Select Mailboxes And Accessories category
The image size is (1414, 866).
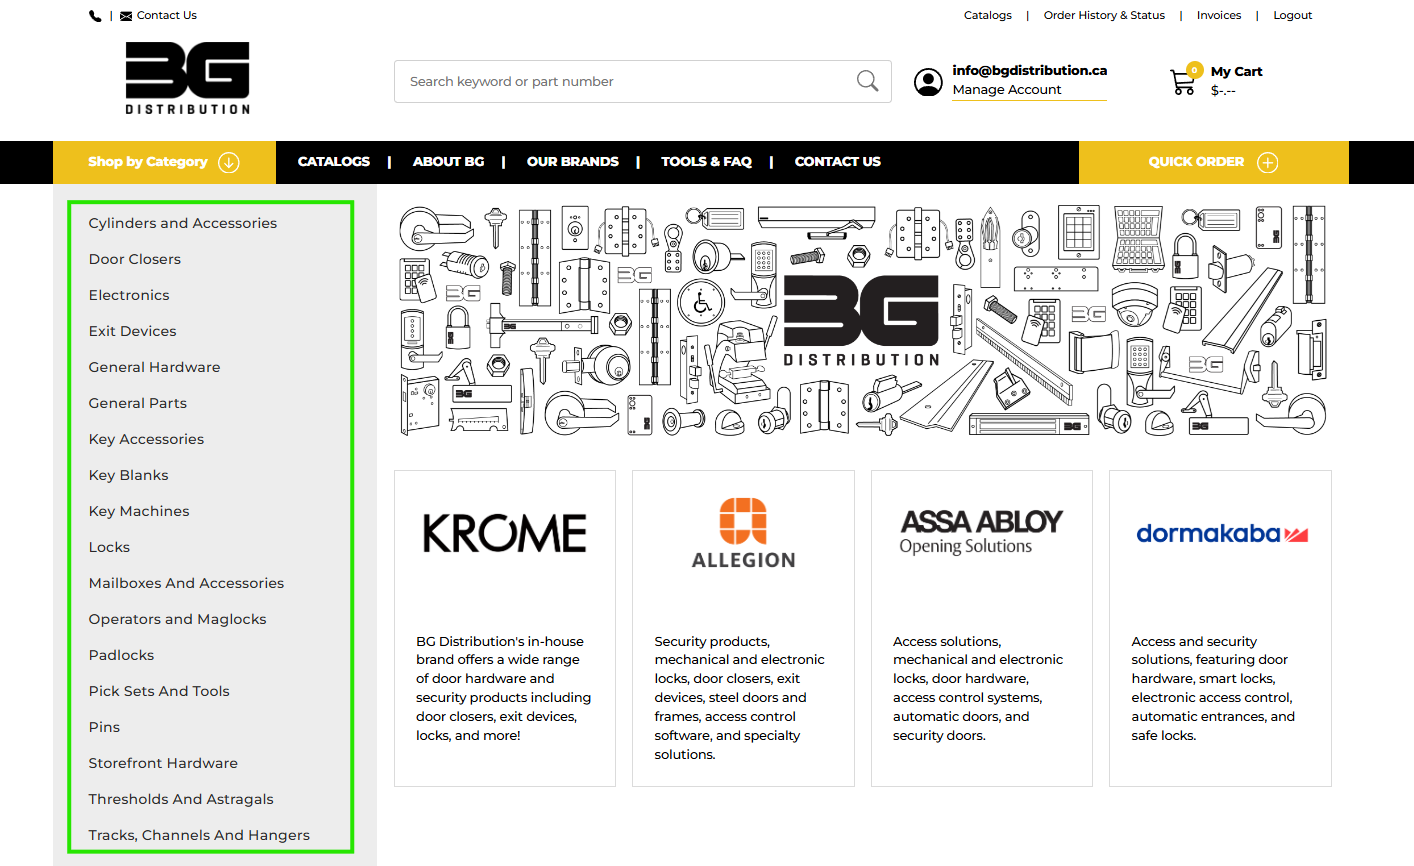186,583
